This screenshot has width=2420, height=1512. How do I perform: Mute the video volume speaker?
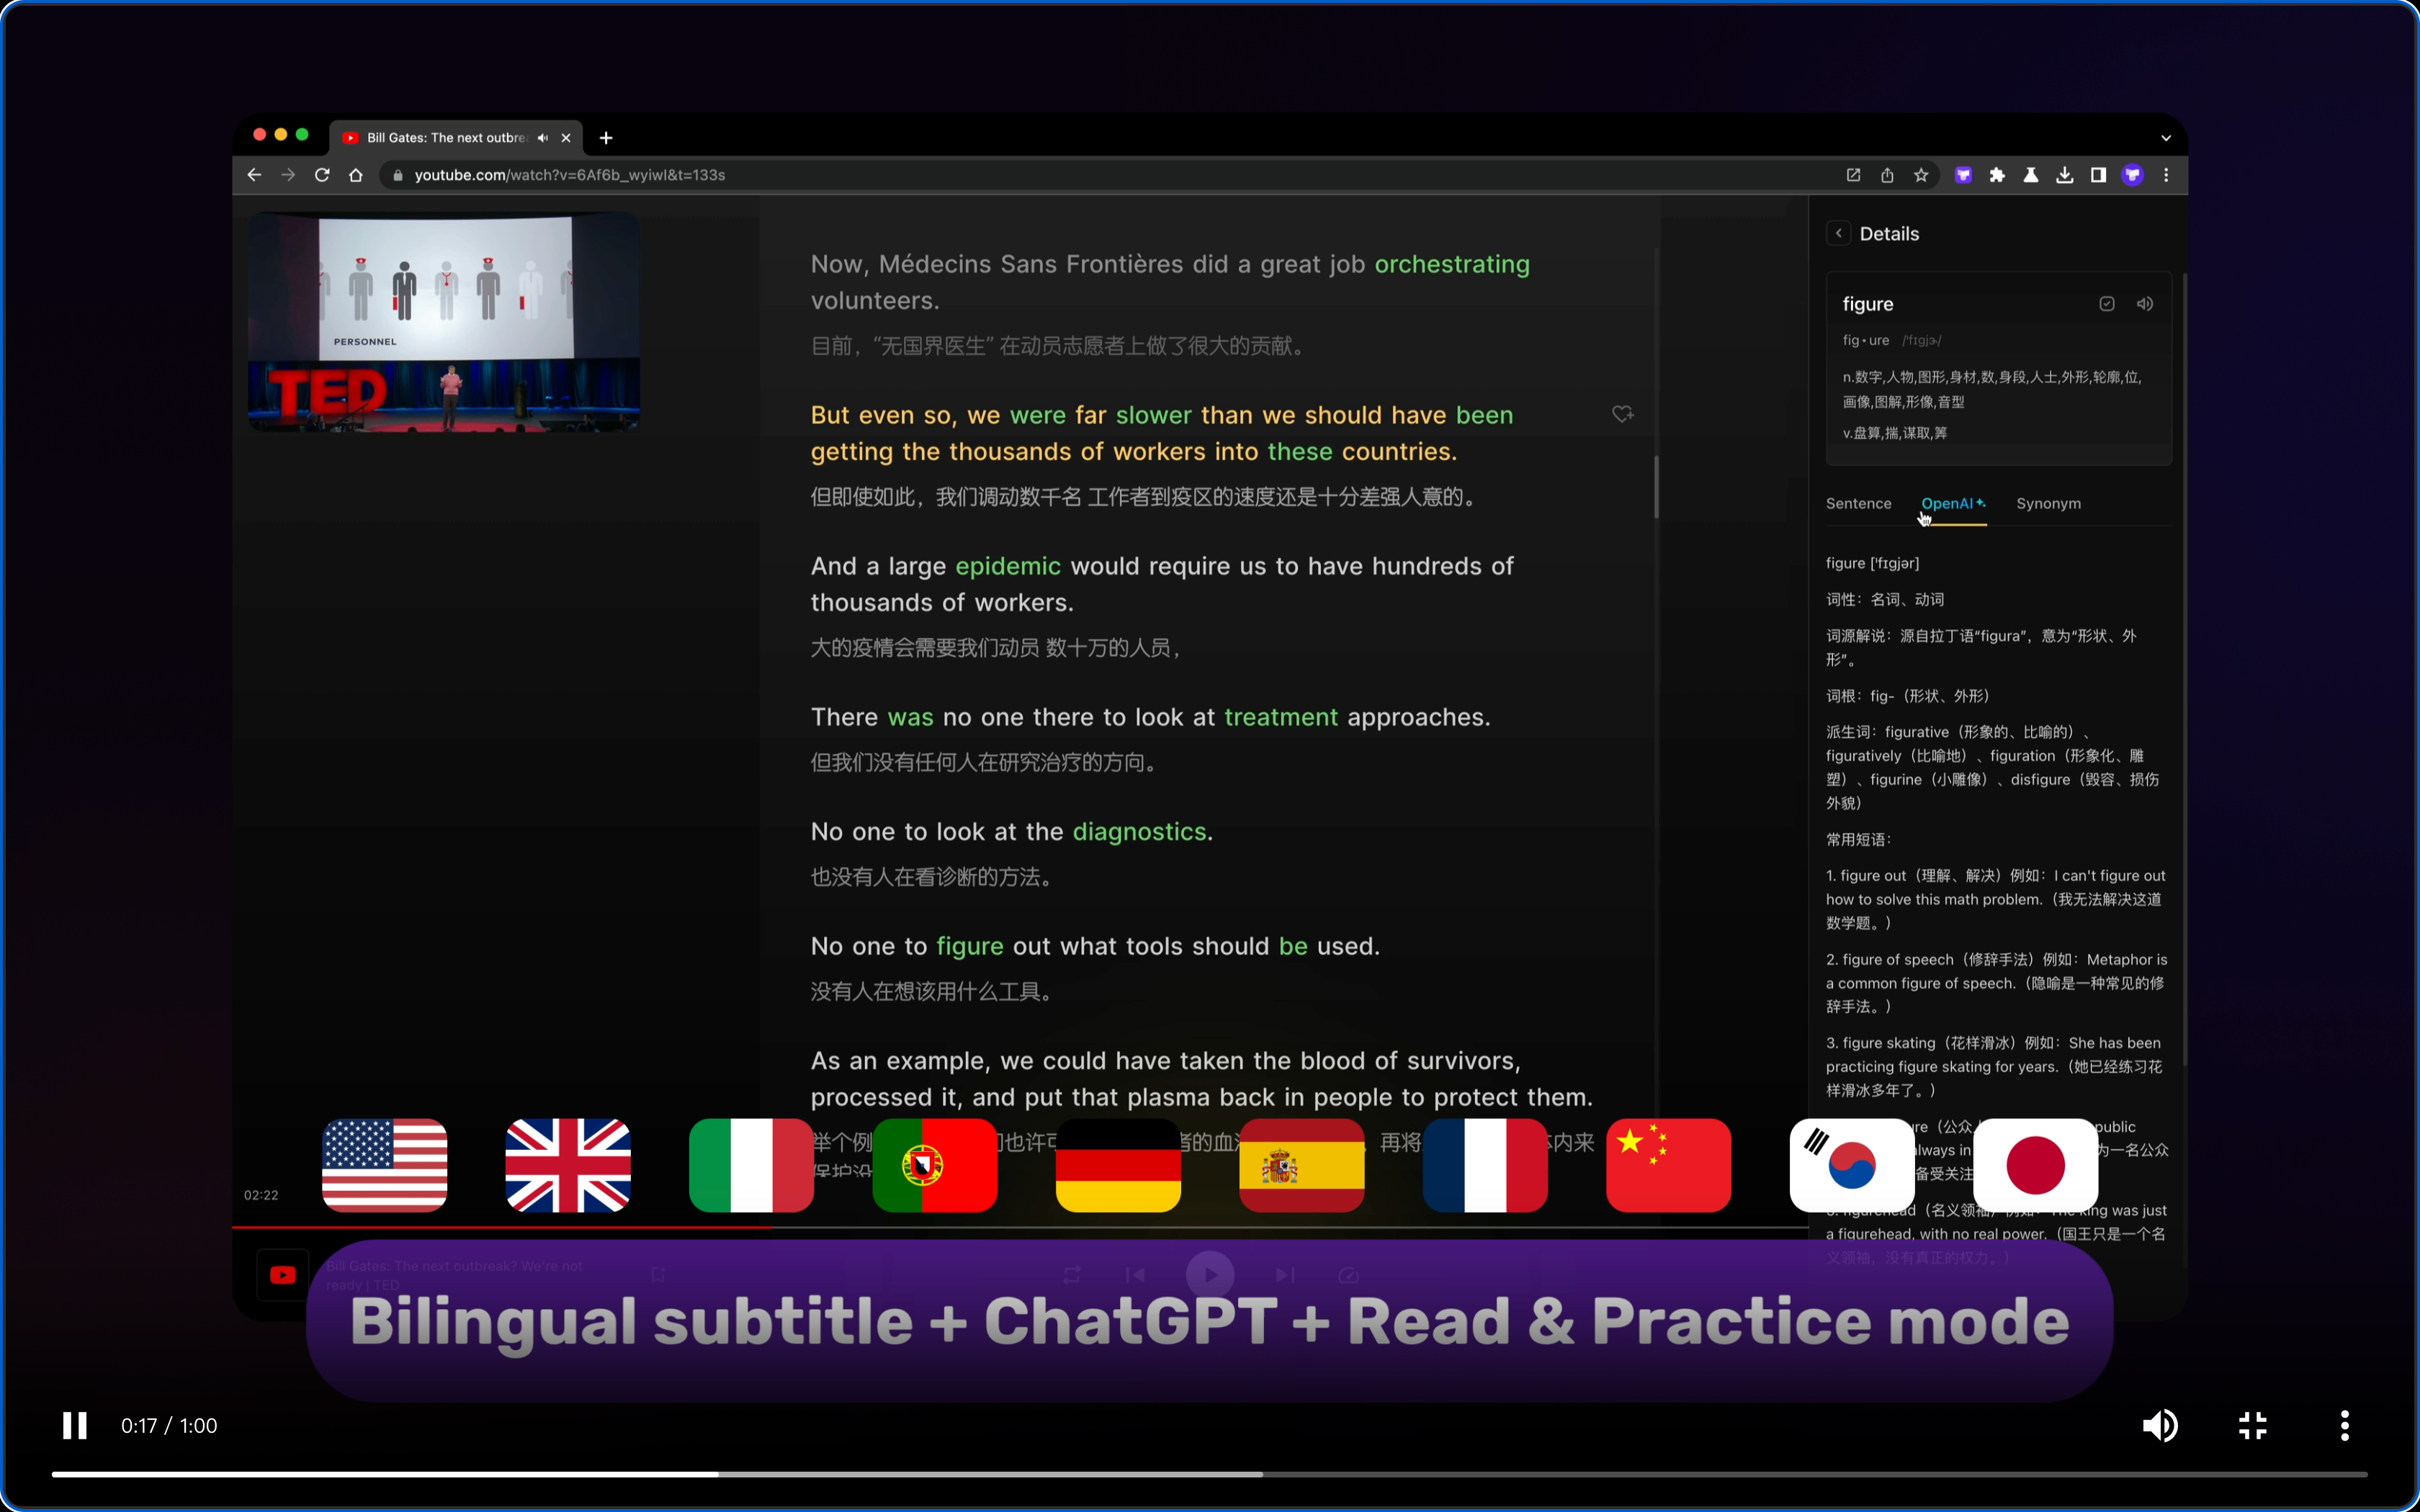pos(2159,1425)
